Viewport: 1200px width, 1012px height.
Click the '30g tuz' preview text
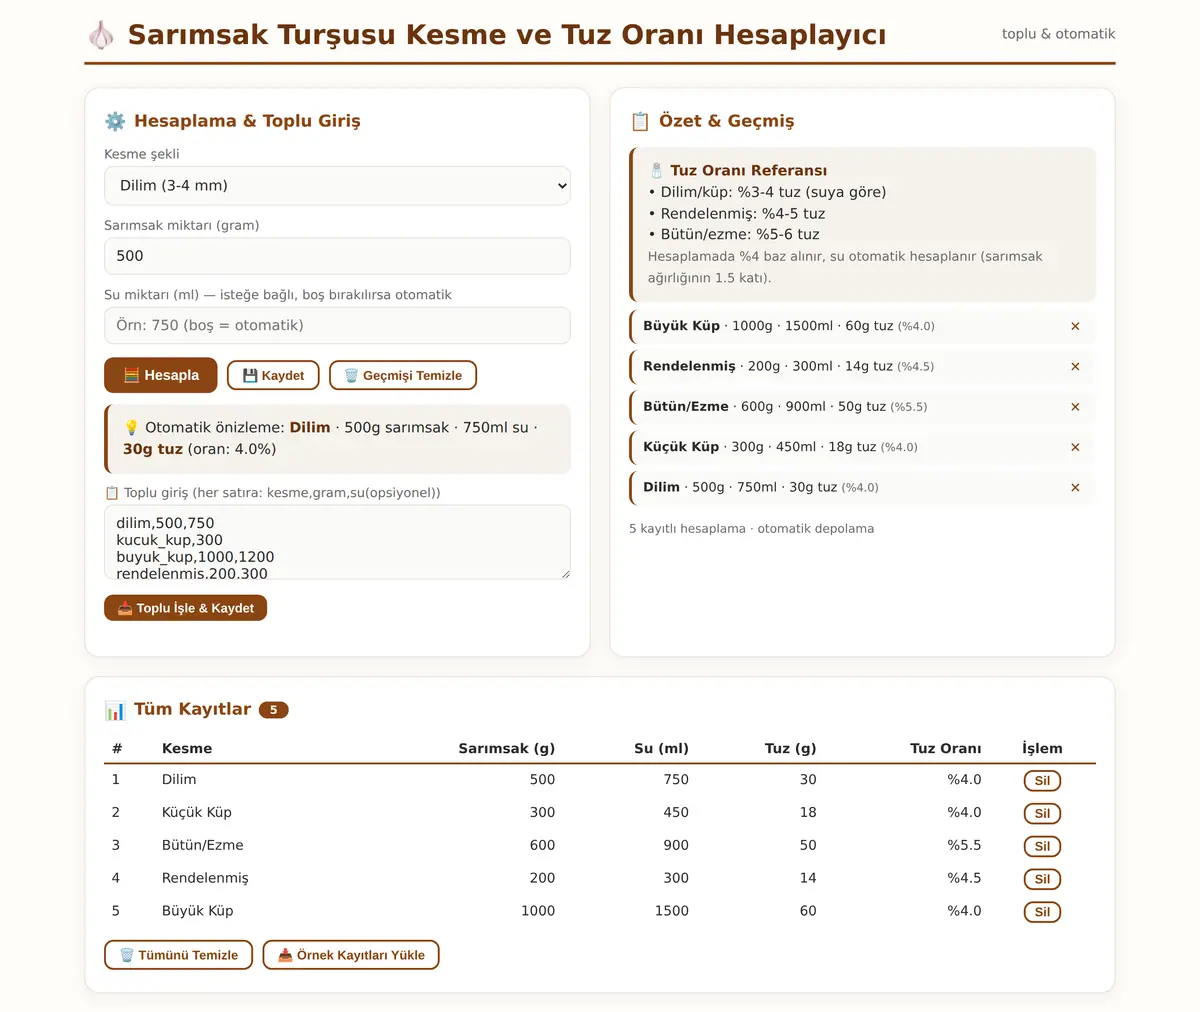click(153, 449)
